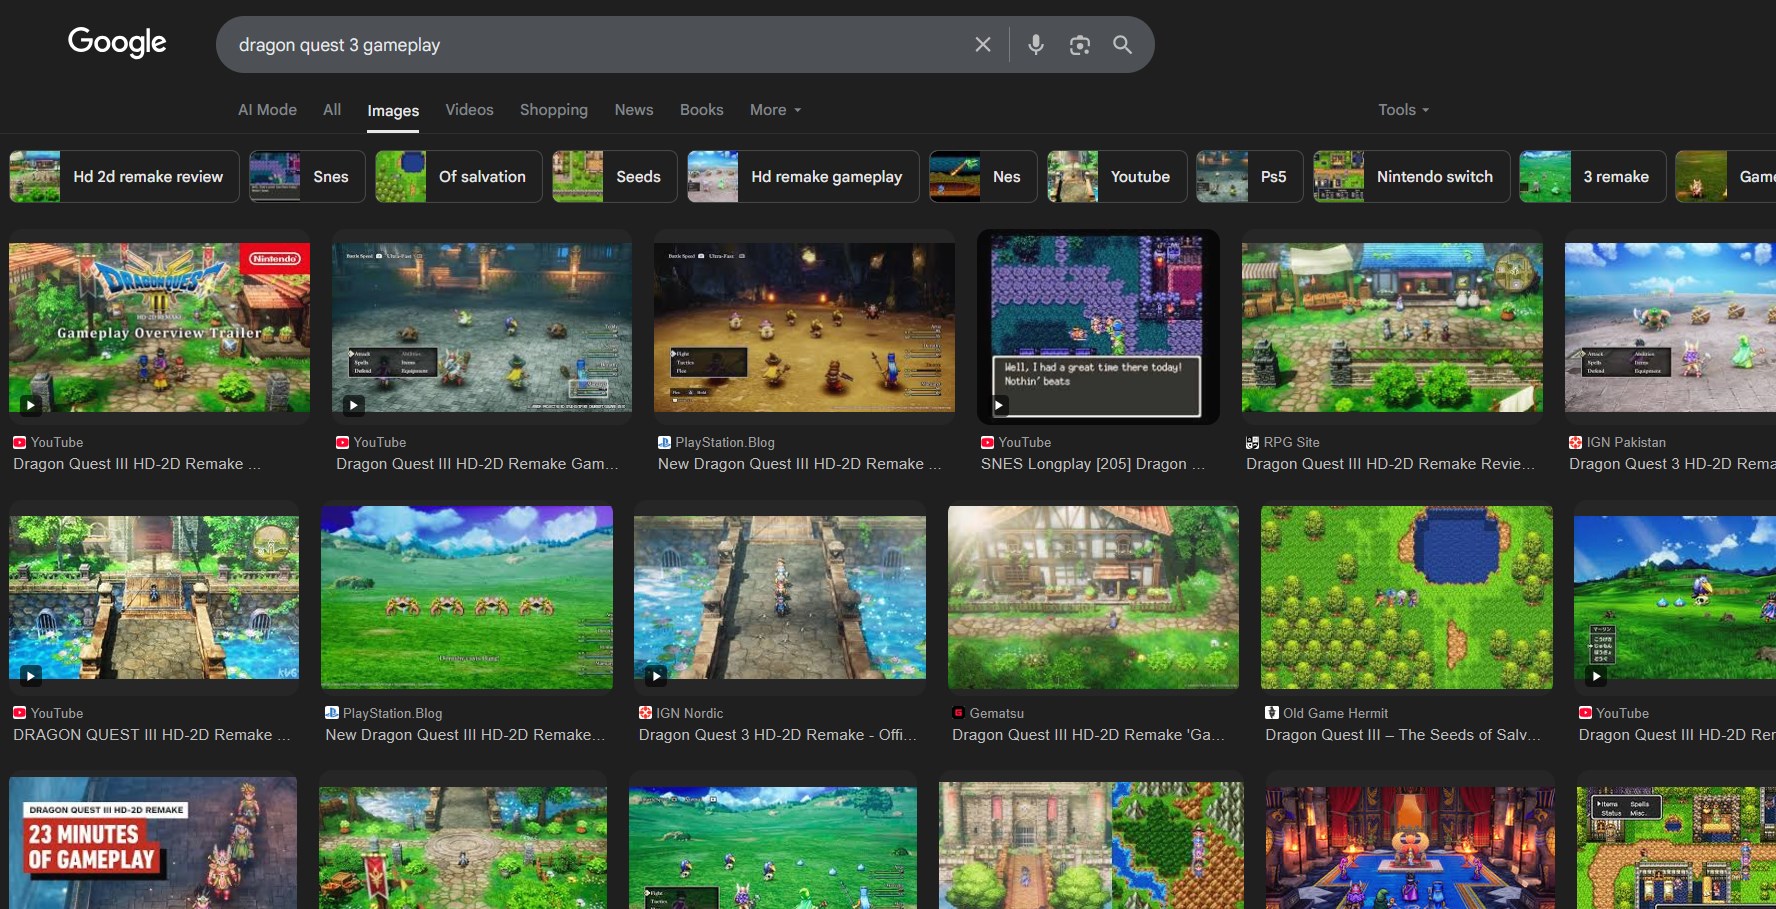
Task: Open the castle and overworld split thumbnail
Action: (1091, 845)
